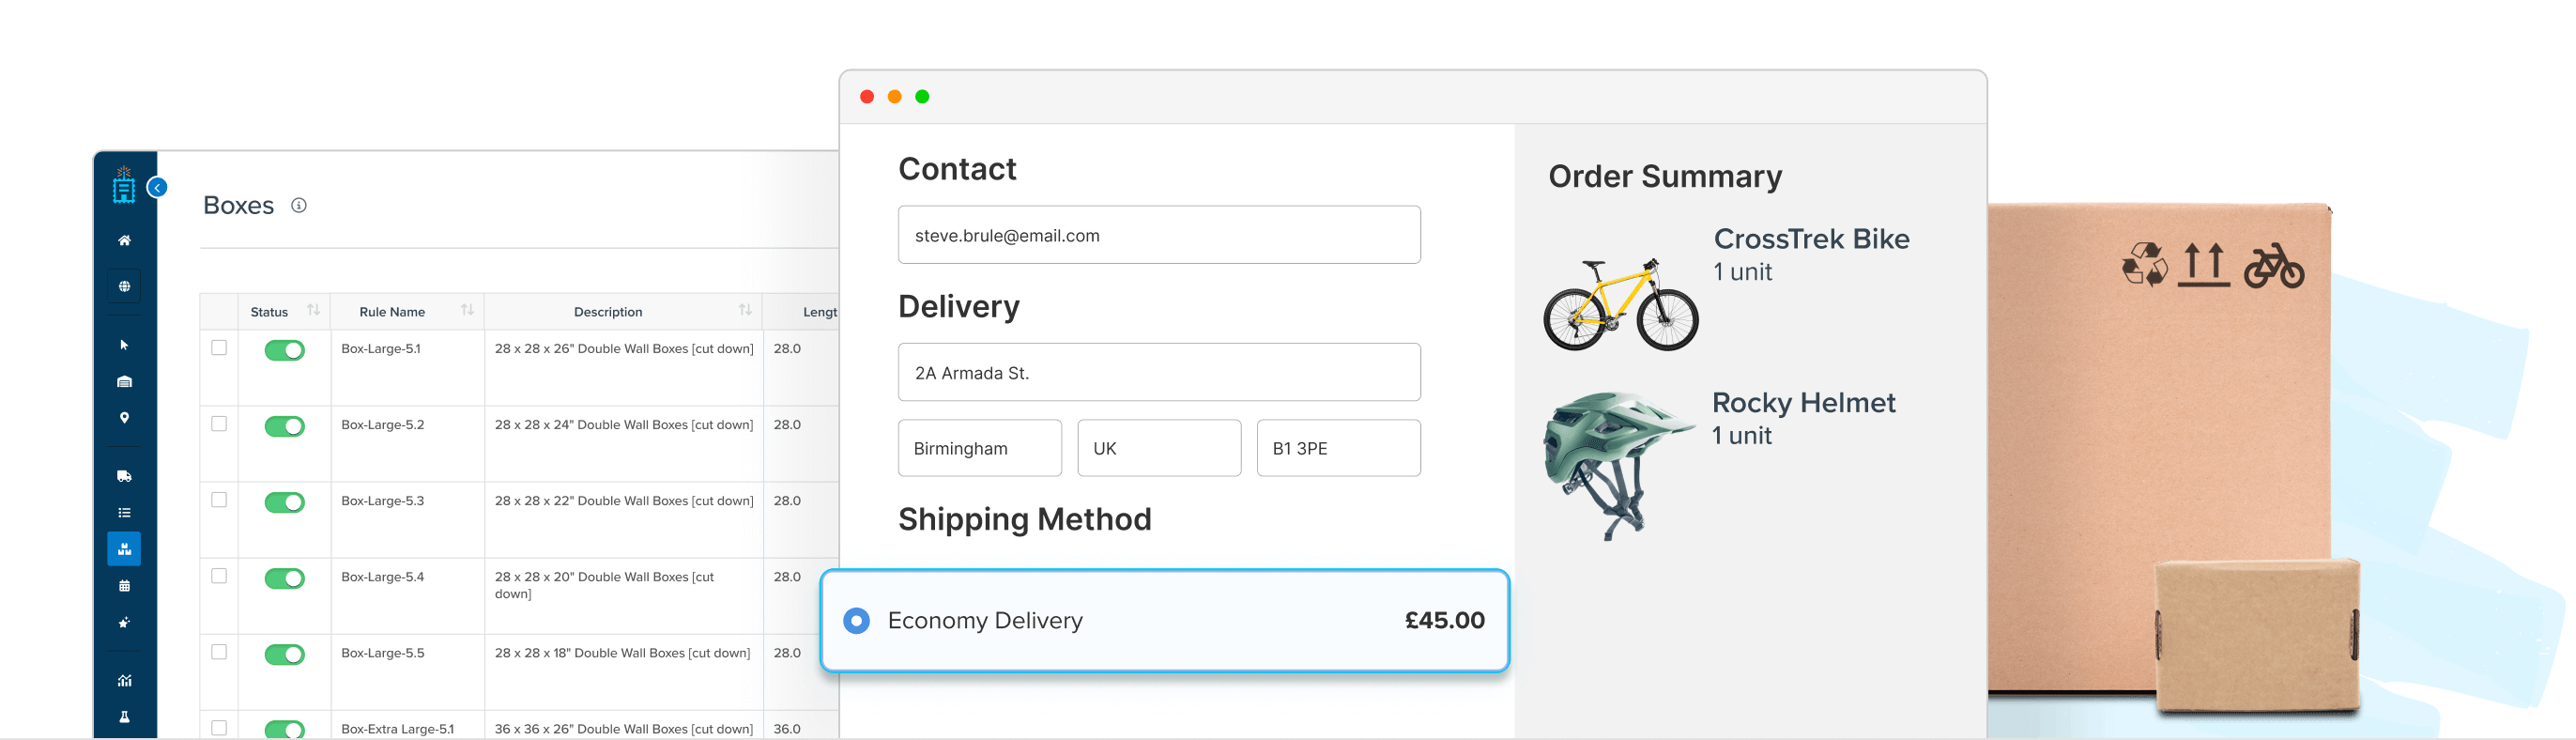Select the warehouse icon in the sidebar
2576x740 pixels.
point(124,382)
